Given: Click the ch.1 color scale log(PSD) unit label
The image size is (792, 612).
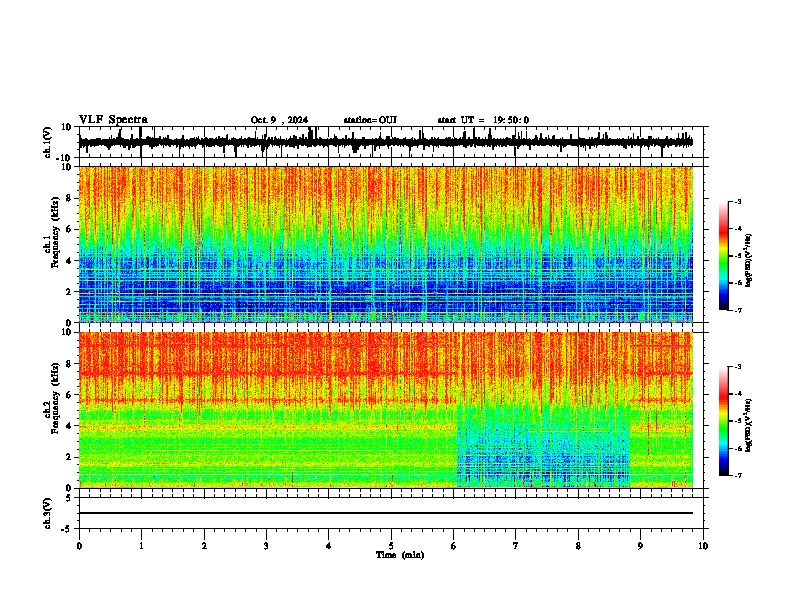Looking at the screenshot, I should pos(749,261).
